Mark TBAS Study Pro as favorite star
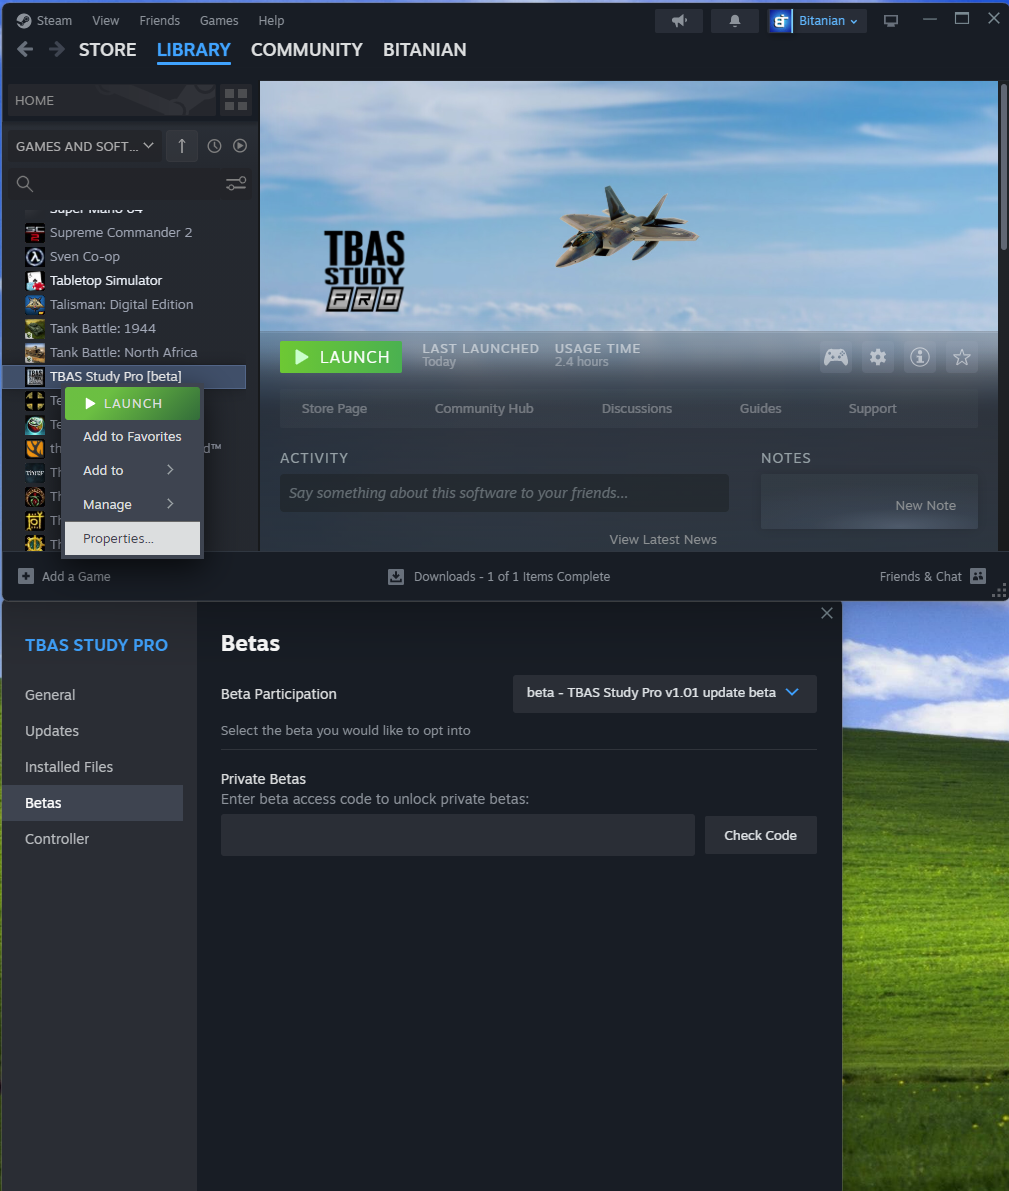Image resolution: width=1009 pixels, height=1191 pixels. [961, 357]
